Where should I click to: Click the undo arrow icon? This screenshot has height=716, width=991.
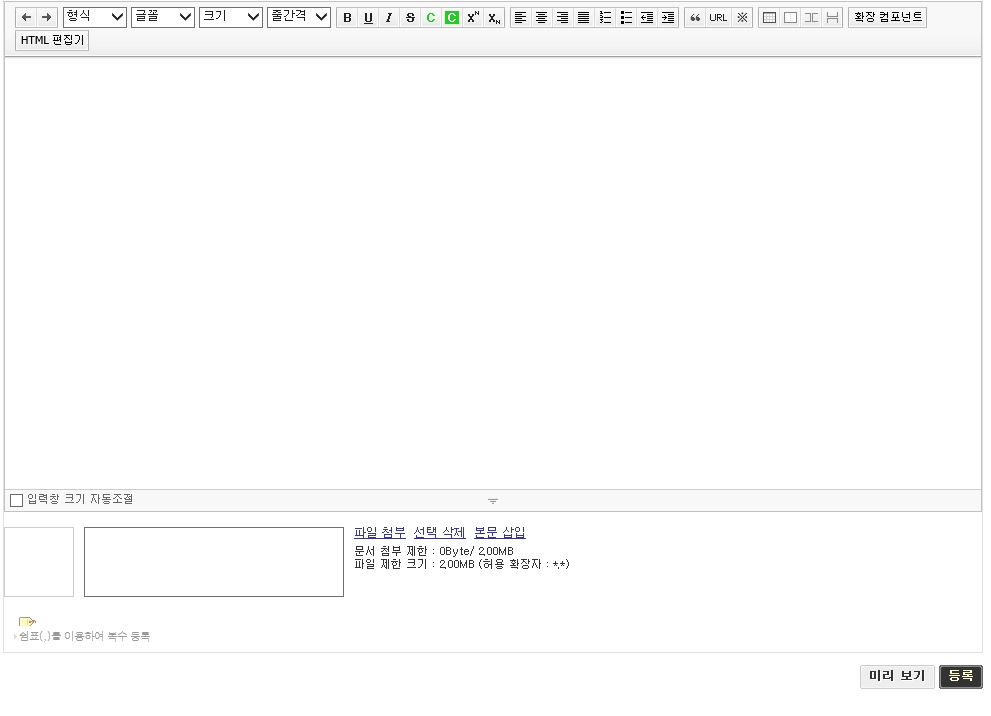[x=26, y=18]
